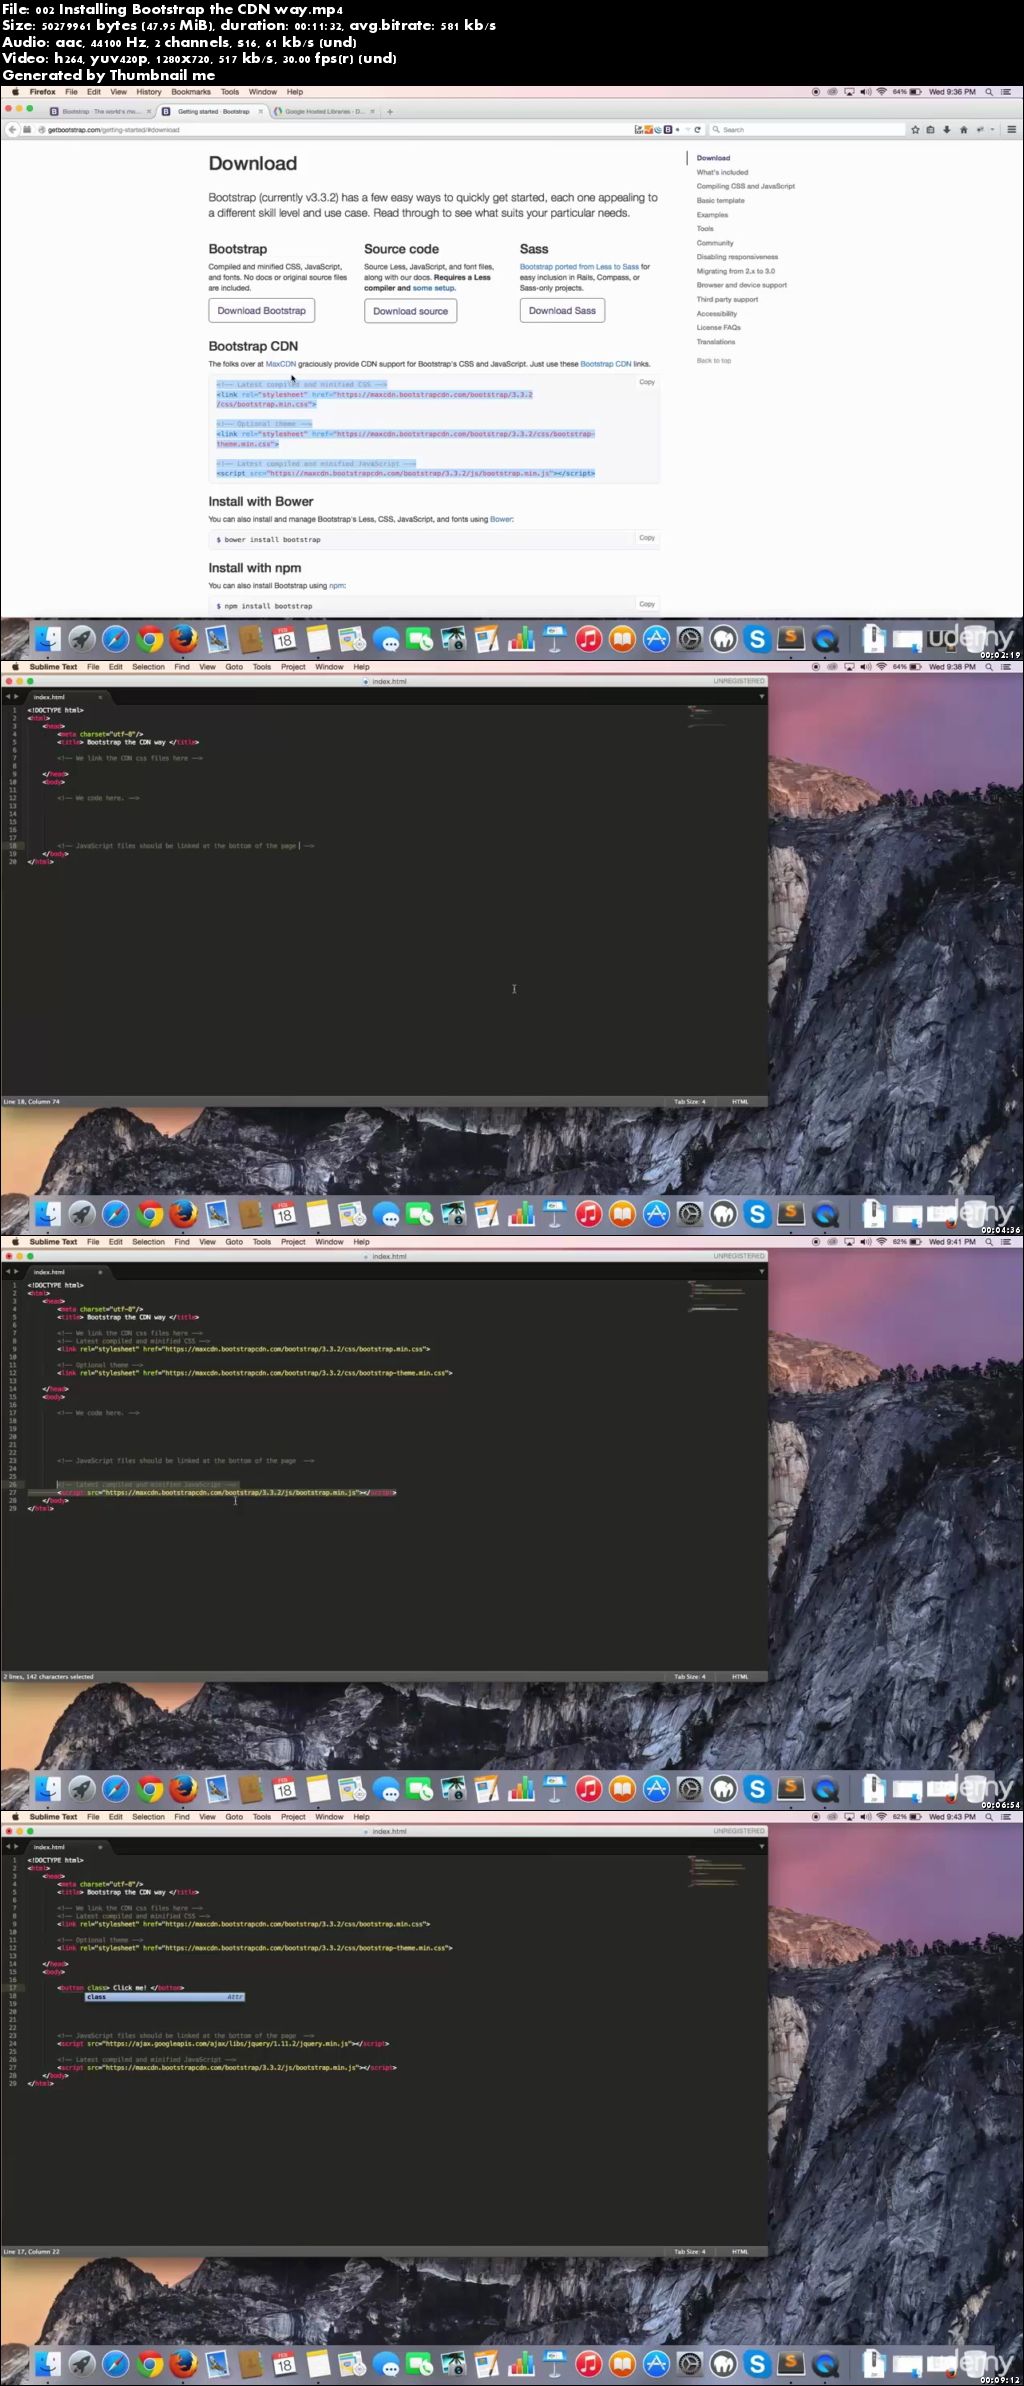Open the Firefox downloads arrow icon
Screen dimensions: 1024x2386
click(x=947, y=129)
